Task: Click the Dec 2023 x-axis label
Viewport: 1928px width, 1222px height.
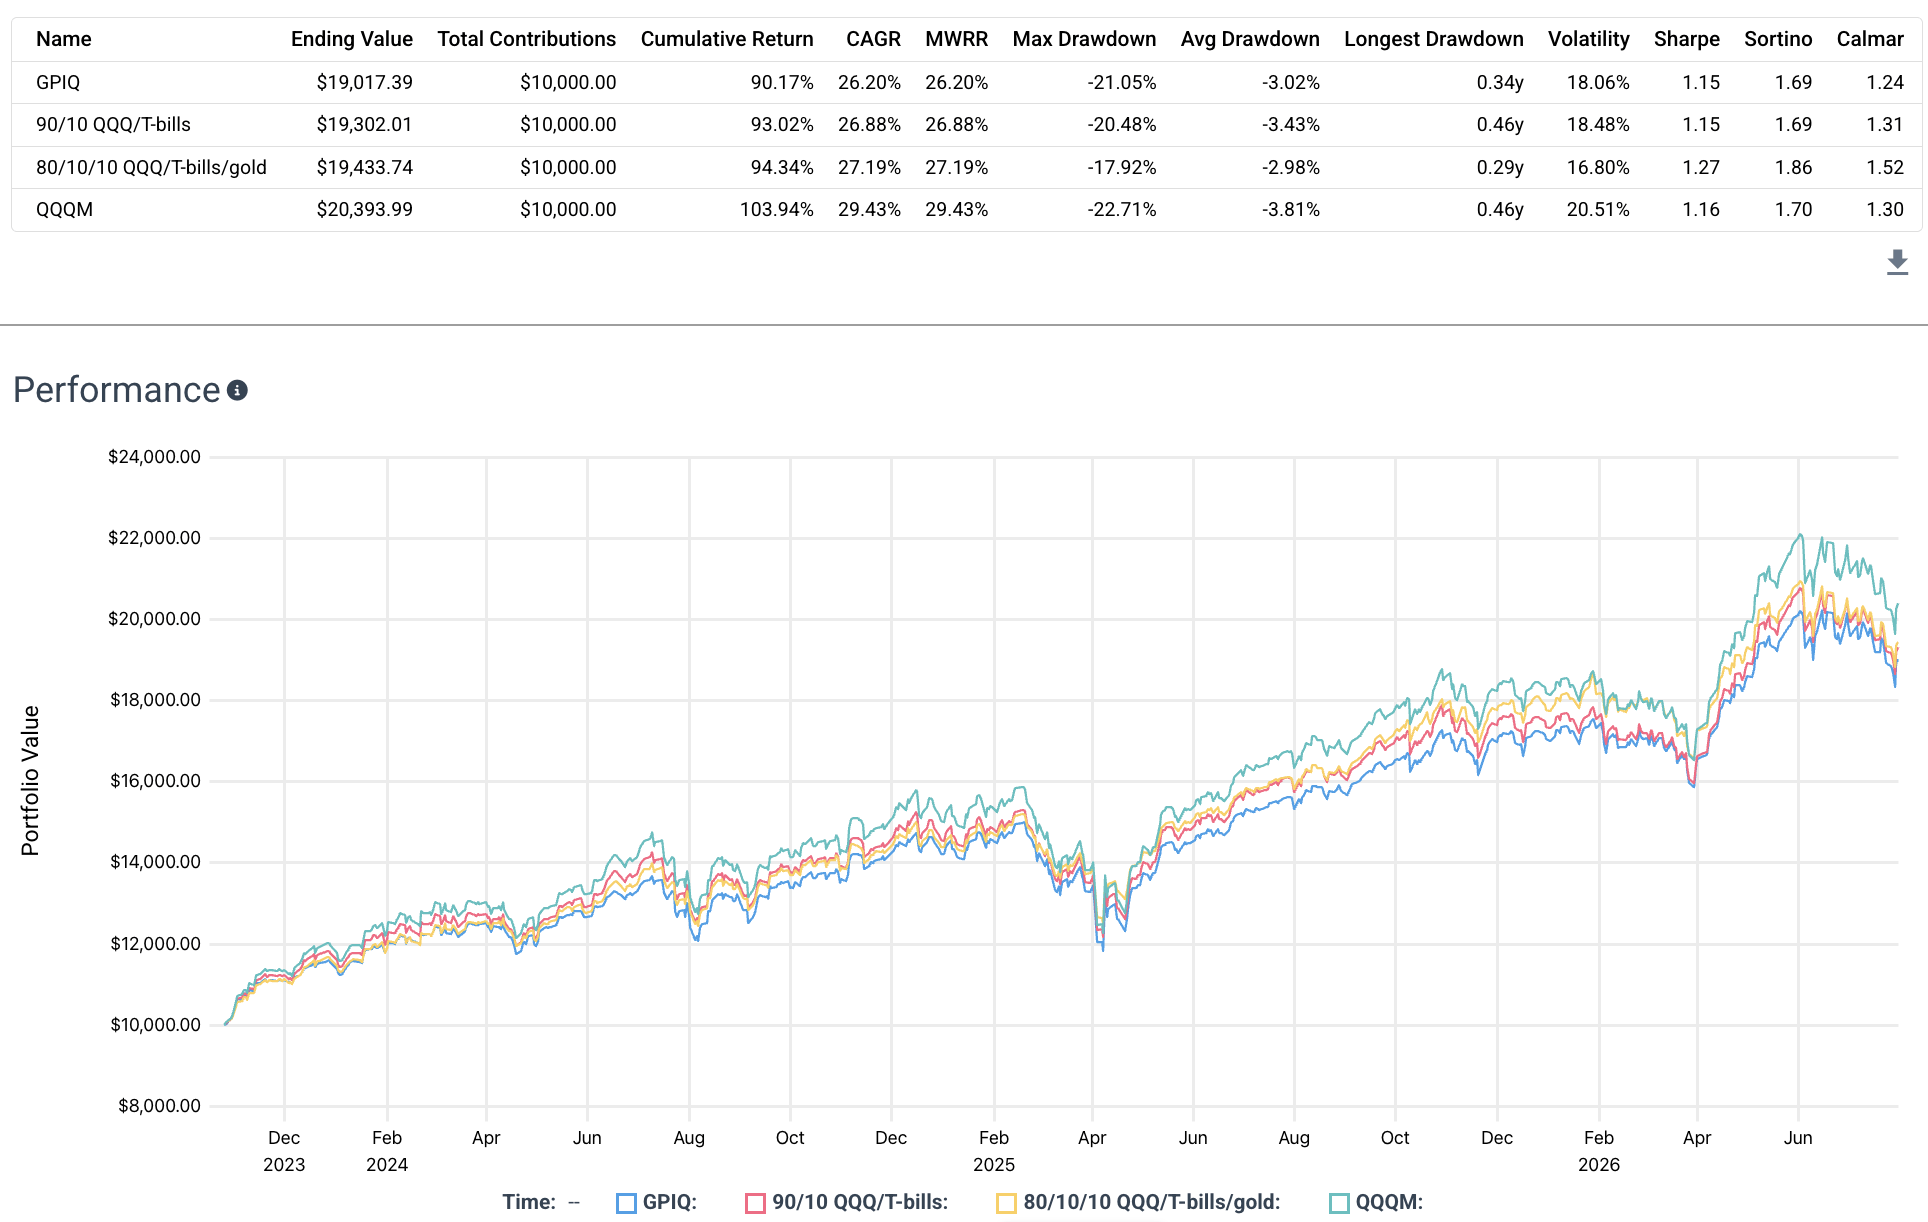Action: (284, 1151)
